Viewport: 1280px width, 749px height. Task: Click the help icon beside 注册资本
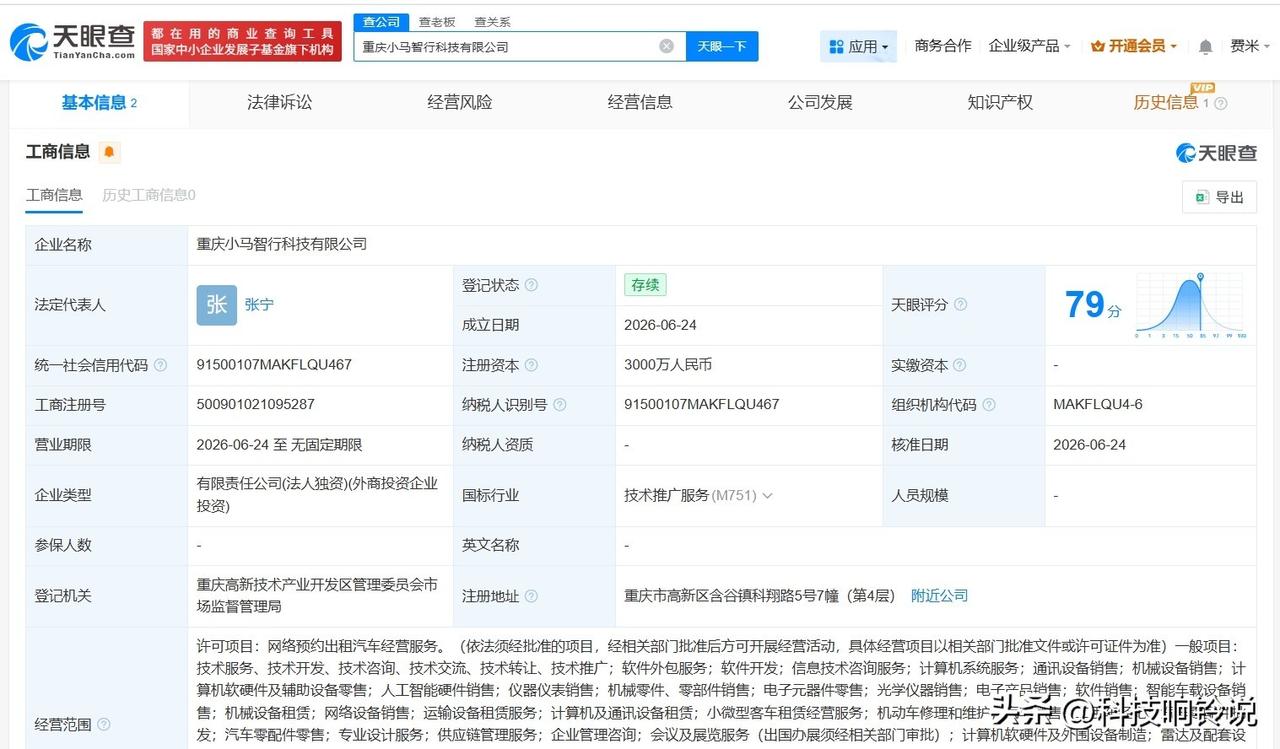tap(531, 365)
